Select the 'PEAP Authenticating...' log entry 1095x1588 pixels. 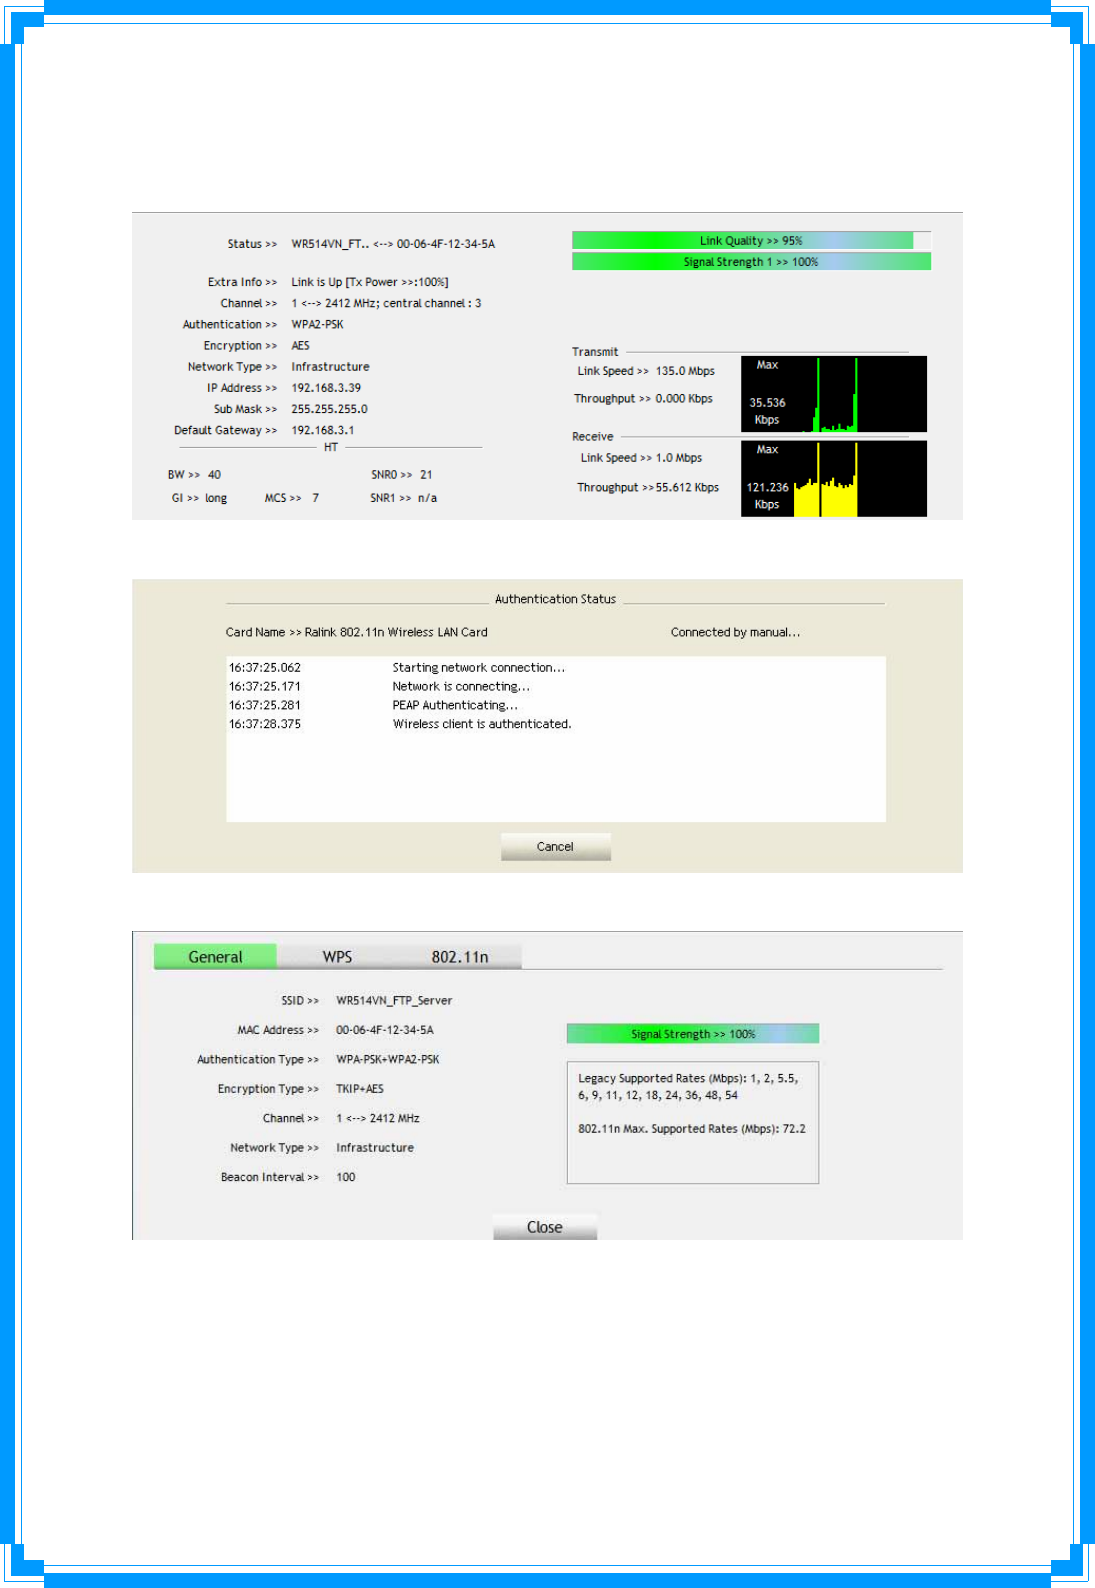[x=455, y=706]
